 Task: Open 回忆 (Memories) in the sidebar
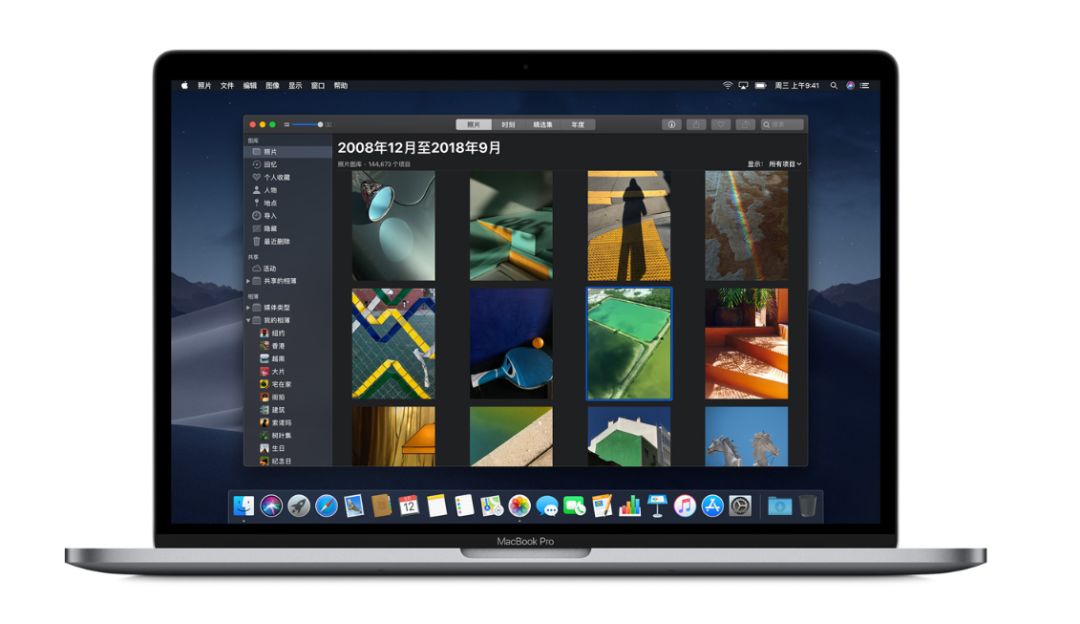[x=264, y=165]
